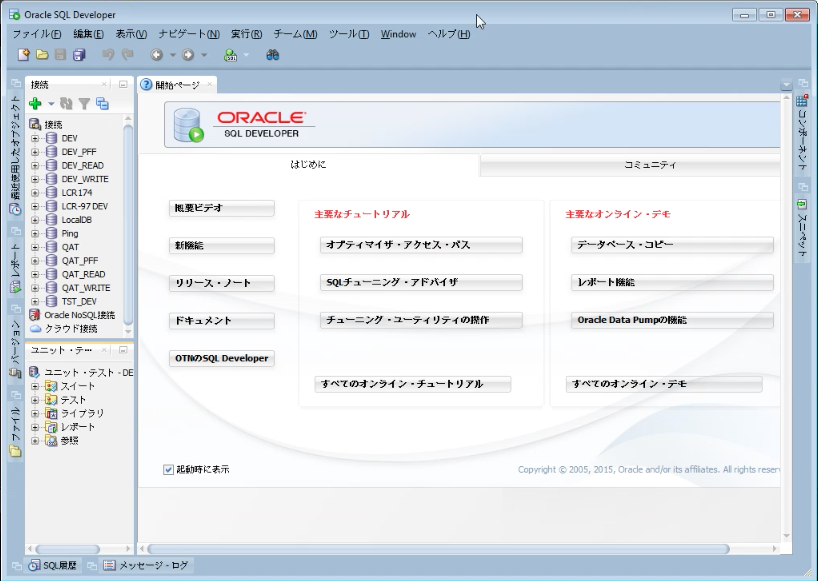Open the バージョン vertical side panel

(16, 348)
